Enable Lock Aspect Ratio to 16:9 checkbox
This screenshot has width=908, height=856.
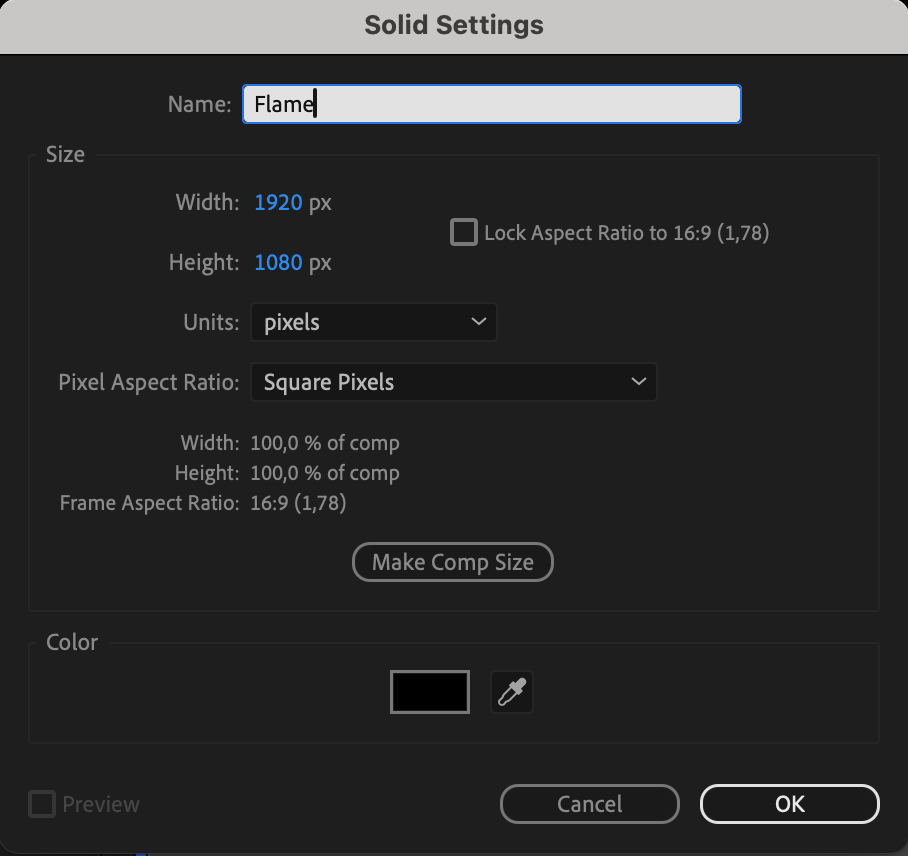pyautogui.click(x=464, y=233)
